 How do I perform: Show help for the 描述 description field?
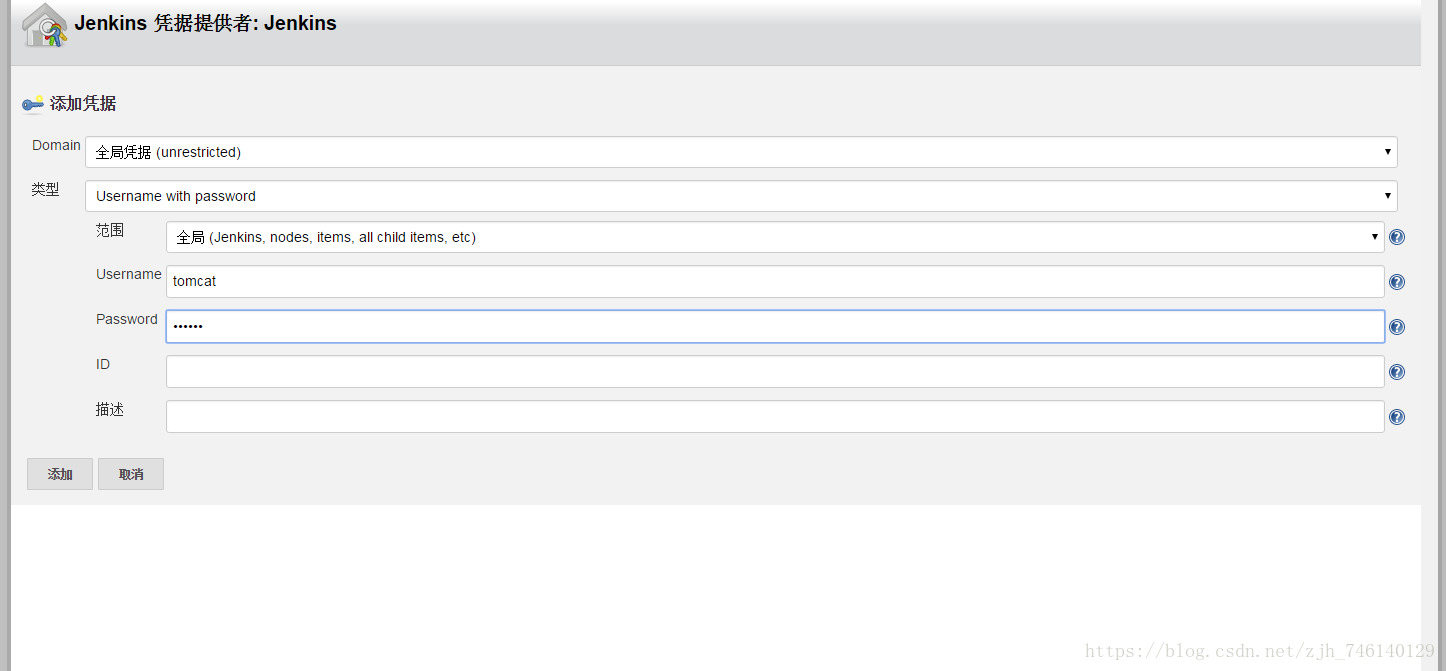(x=1397, y=417)
